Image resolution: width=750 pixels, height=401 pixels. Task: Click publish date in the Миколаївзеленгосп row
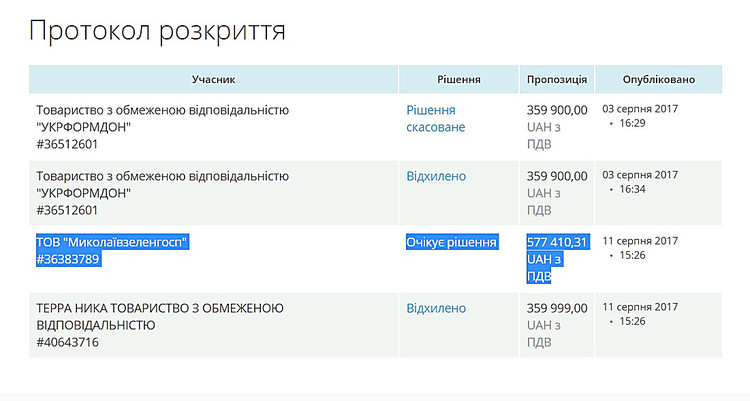click(x=640, y=240)
